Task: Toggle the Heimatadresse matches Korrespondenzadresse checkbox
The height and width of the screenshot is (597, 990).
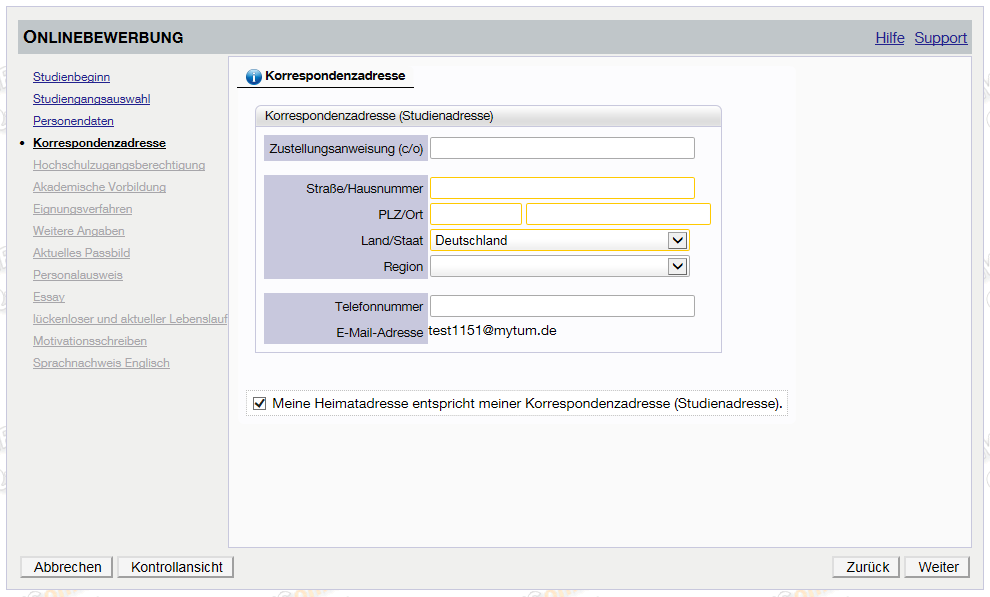Action: tap(260, 404)
